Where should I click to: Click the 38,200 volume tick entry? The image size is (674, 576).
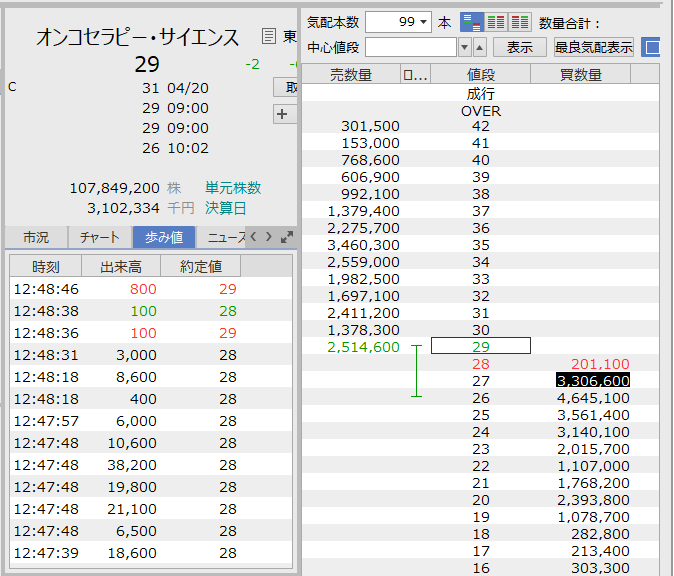tap(132, 465)
